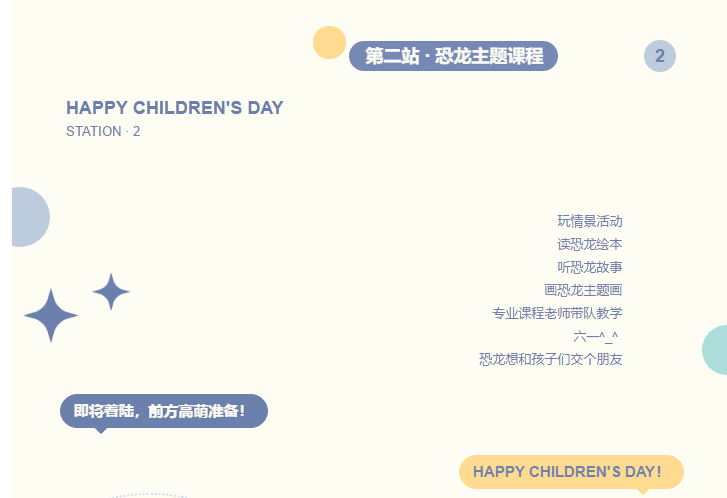Select the small four-point star
The width and height of the screenshot is (727, 498).
(x=111, y=292)
